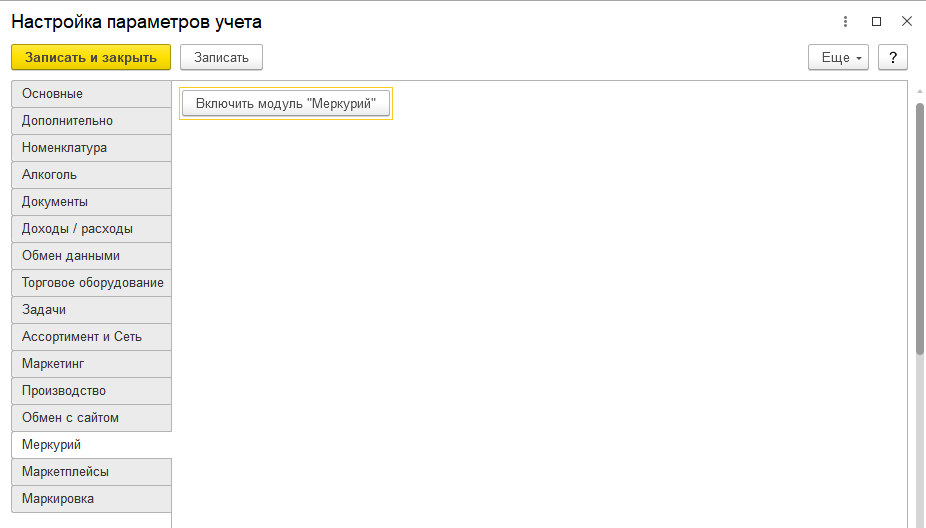Open the Дополнительно tab
The height and width of the screenshot is (528, 926).
pyautogui.click(x=91, y=121)
